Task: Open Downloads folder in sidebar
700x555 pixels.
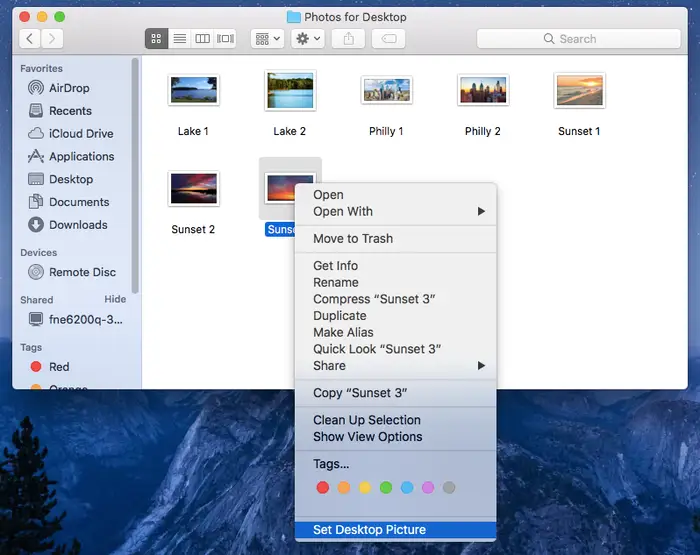Action: click(x=78, y=225)
